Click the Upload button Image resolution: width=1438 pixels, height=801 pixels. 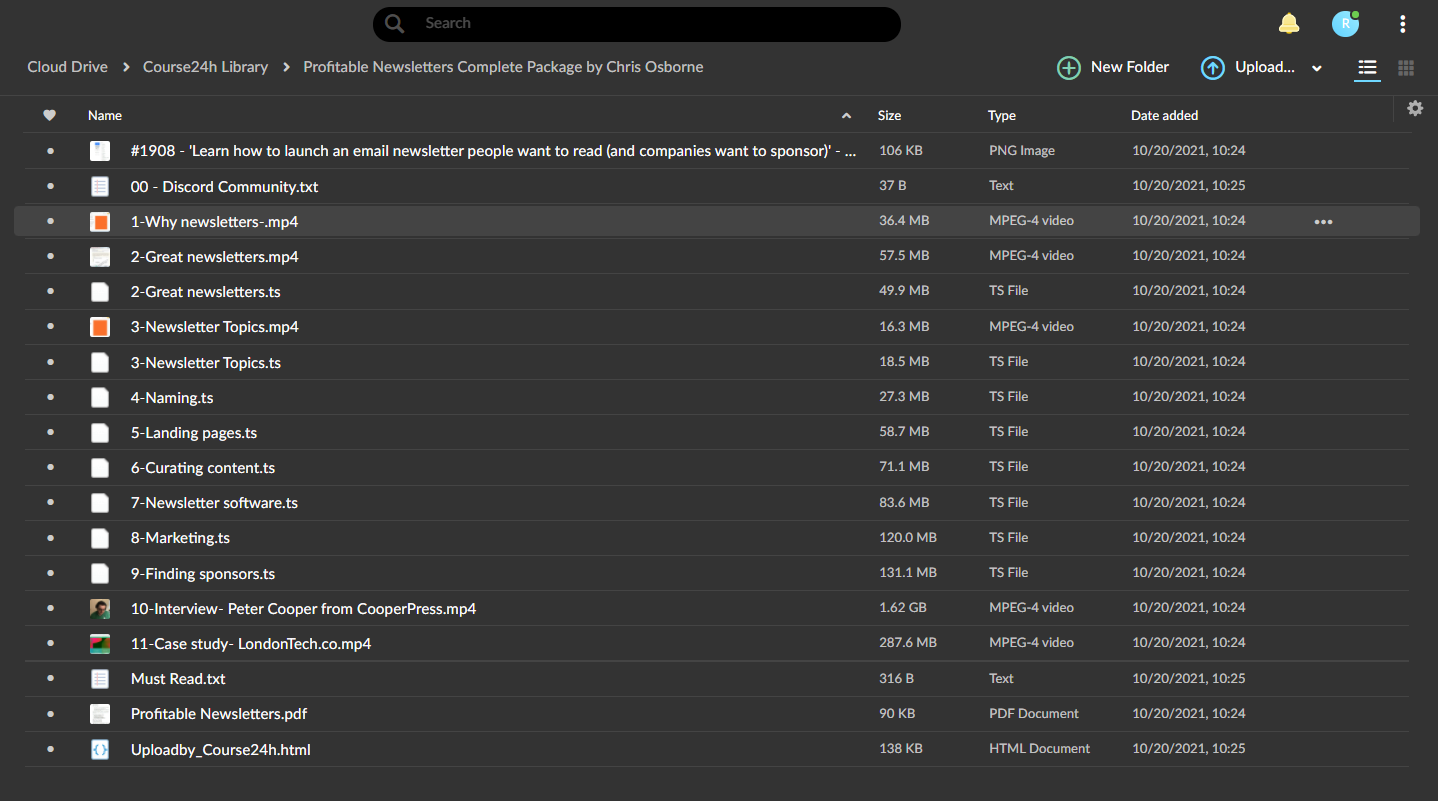point(1248,67)
